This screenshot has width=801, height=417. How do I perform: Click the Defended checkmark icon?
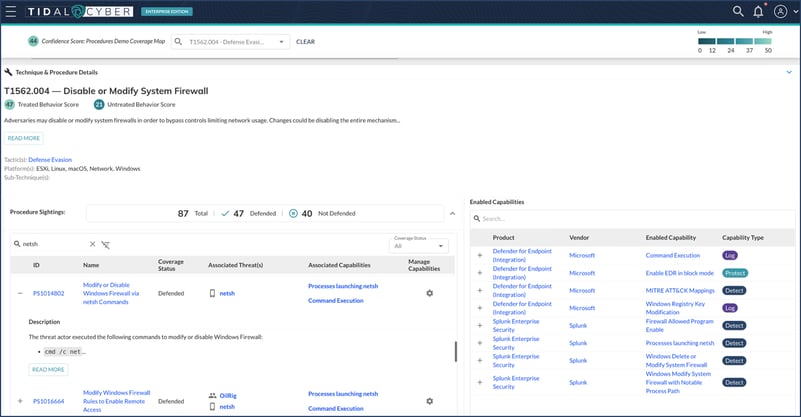[225, 214]
